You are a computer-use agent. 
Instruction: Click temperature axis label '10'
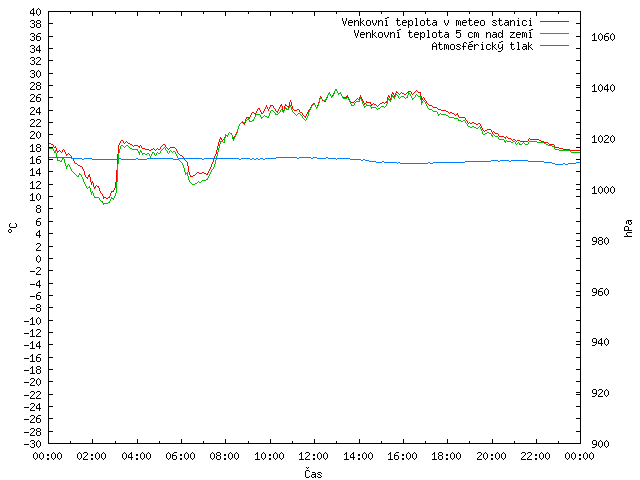pyautogui.click(x=36, y=197)
